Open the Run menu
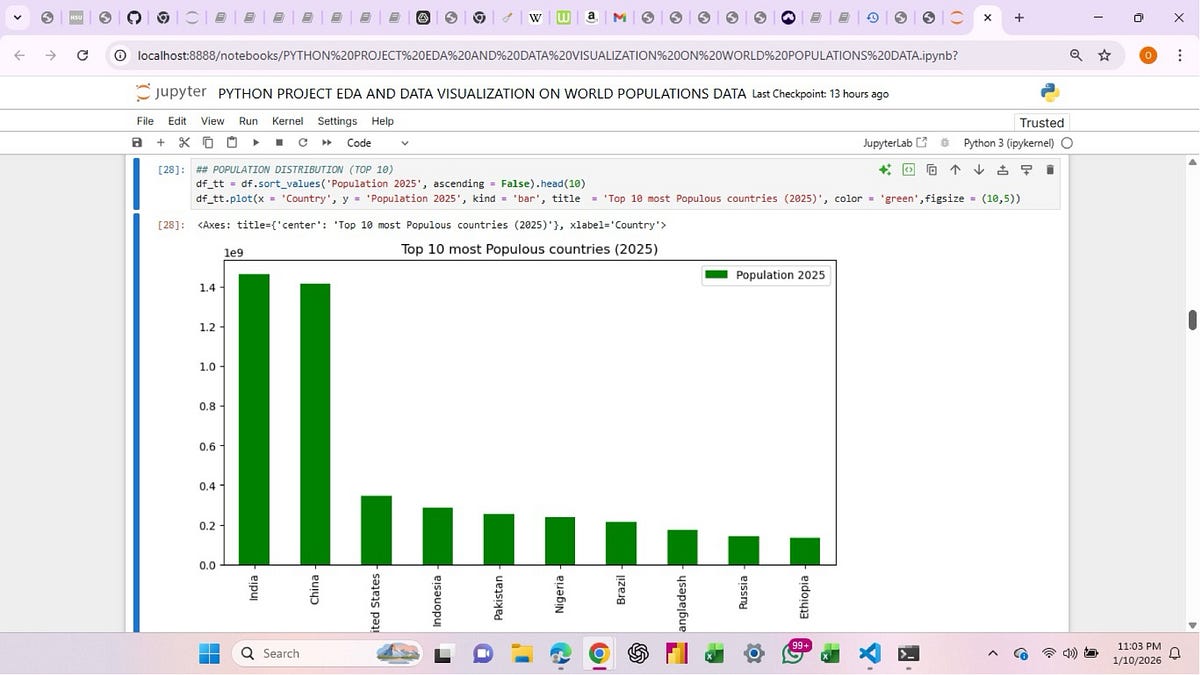 pyautogui.click(x=248, y=121)
